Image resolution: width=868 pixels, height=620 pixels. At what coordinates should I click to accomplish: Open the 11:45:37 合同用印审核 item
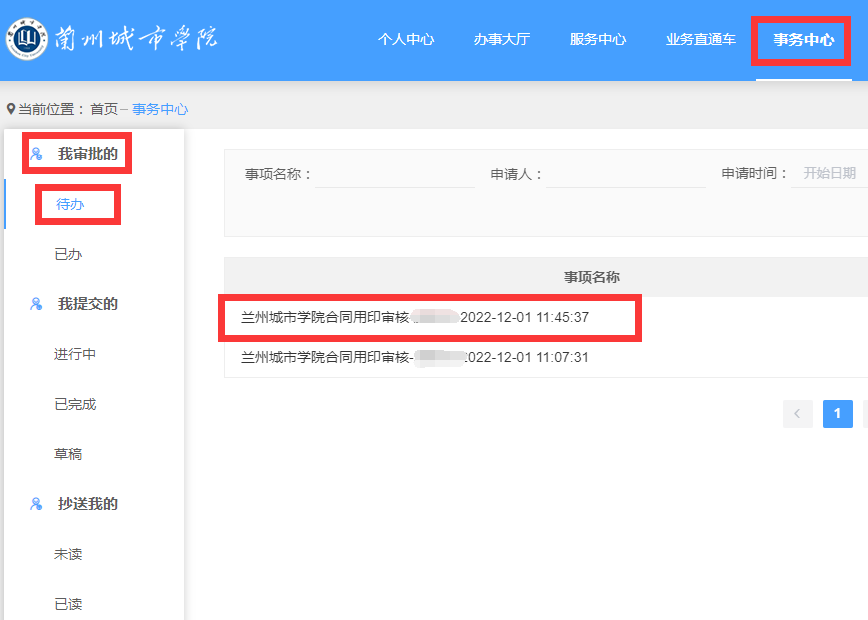[x=415, y=317]
